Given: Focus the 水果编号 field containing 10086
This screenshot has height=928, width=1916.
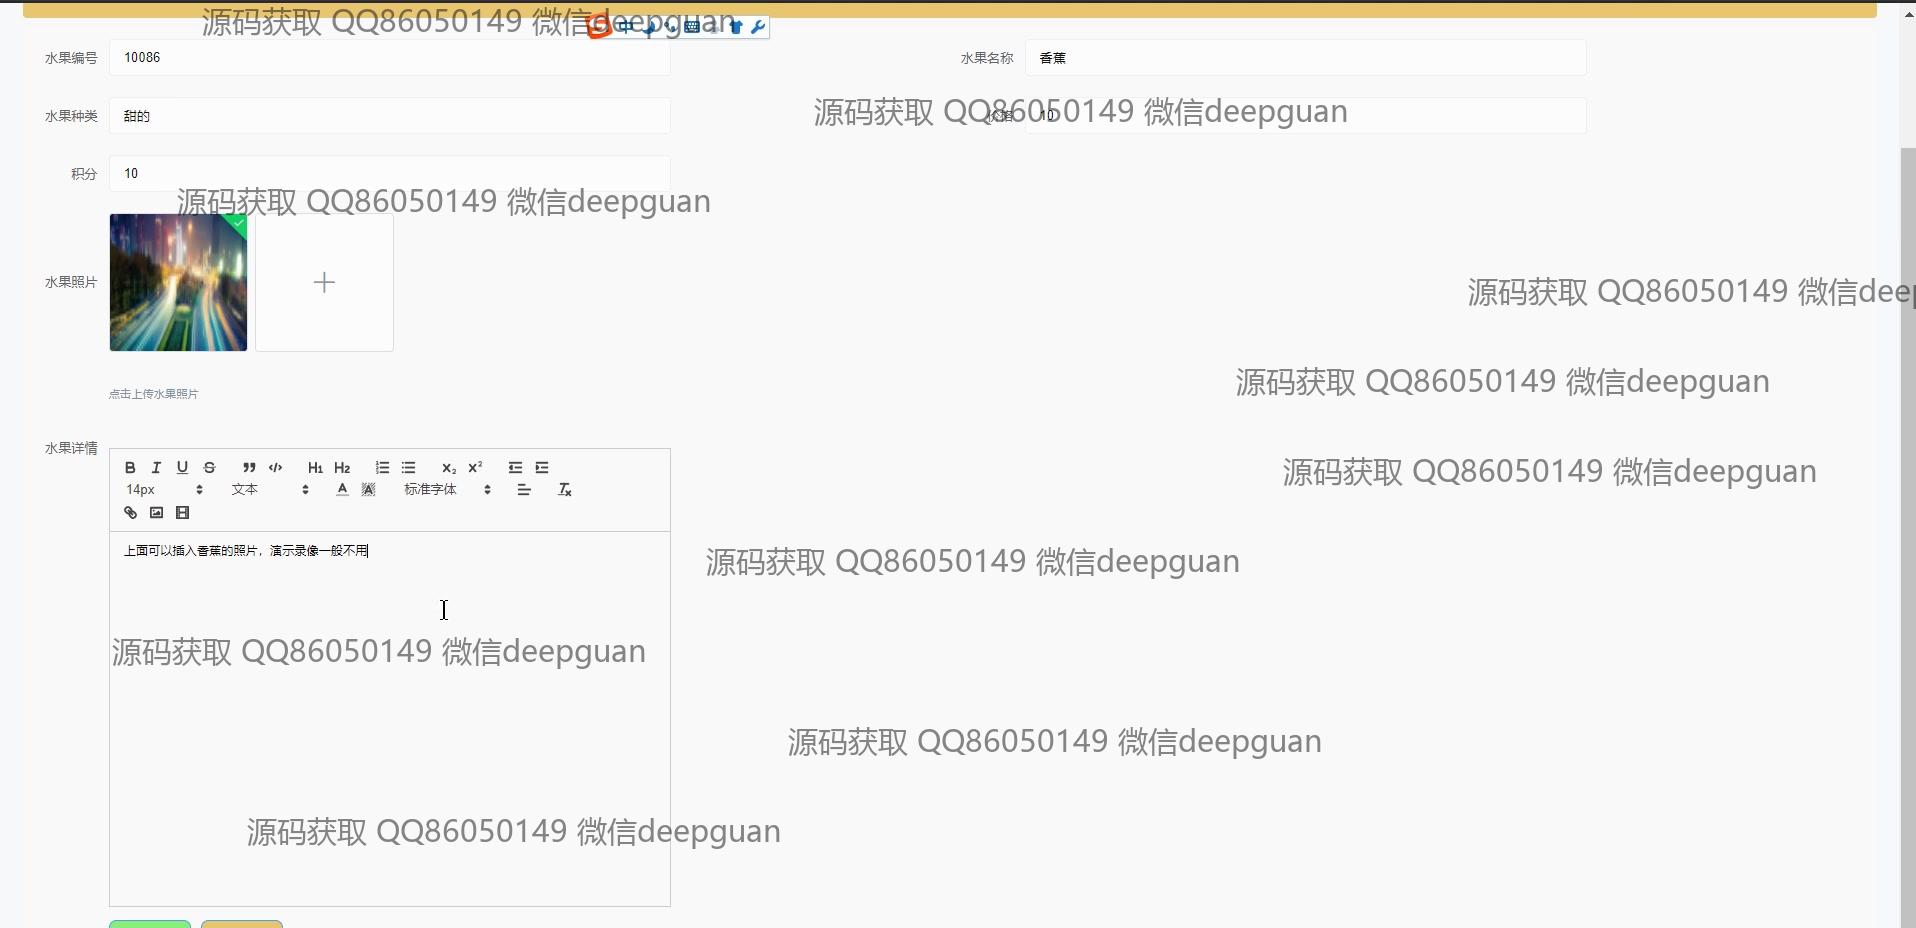Looking at the screenshot, I should pos(390,58).
